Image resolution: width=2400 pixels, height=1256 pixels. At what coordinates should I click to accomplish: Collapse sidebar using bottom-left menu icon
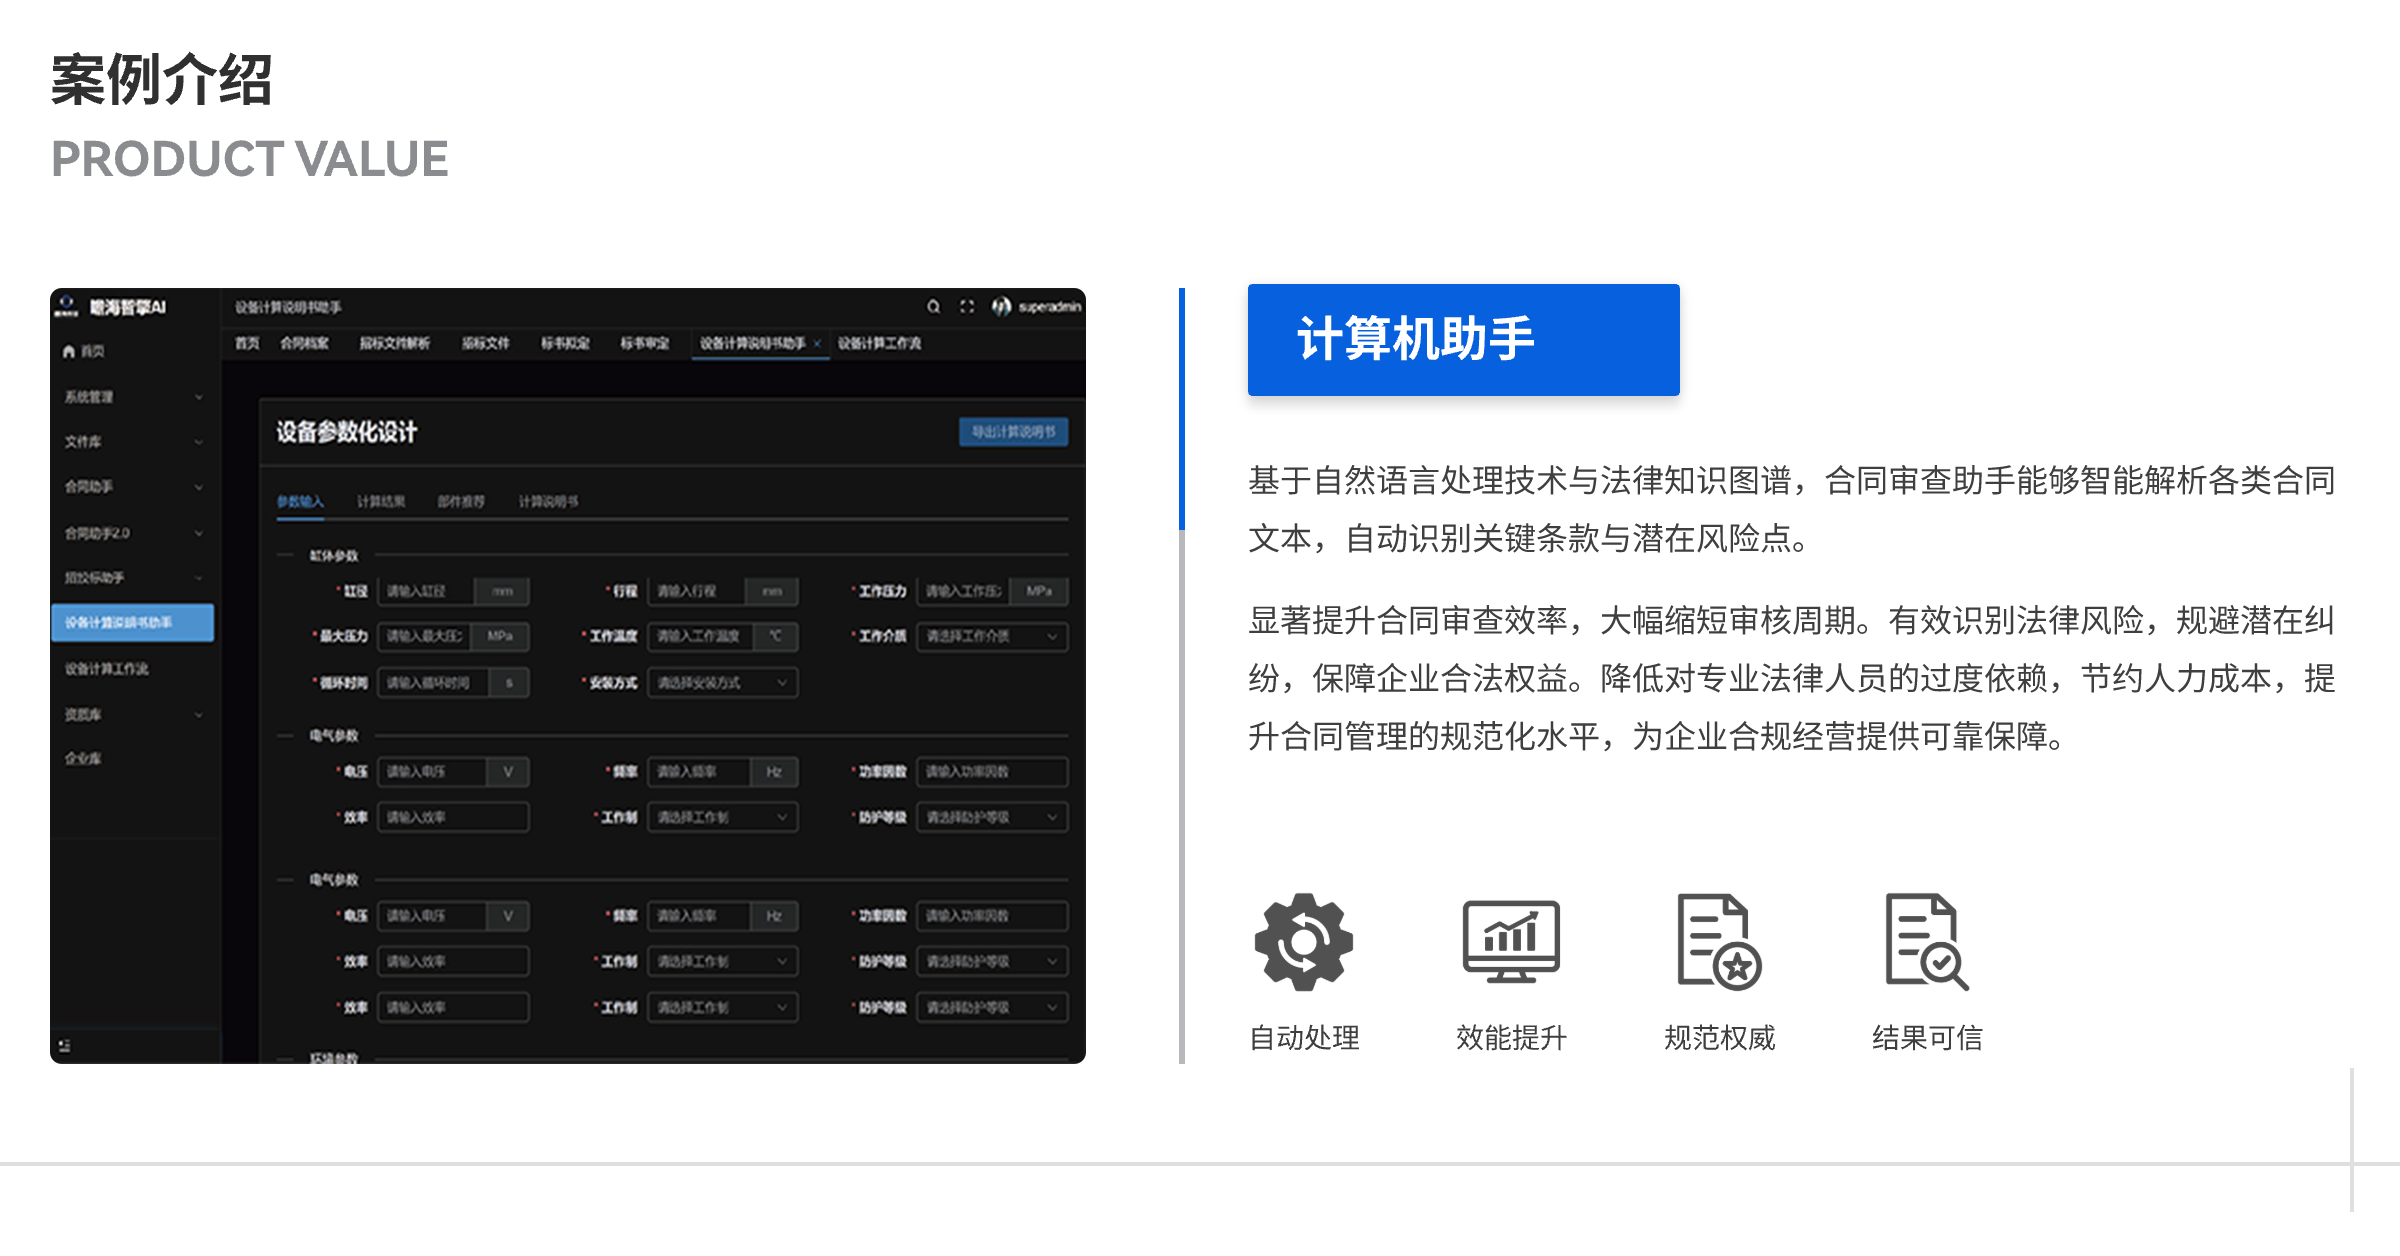pos(65,1046)
